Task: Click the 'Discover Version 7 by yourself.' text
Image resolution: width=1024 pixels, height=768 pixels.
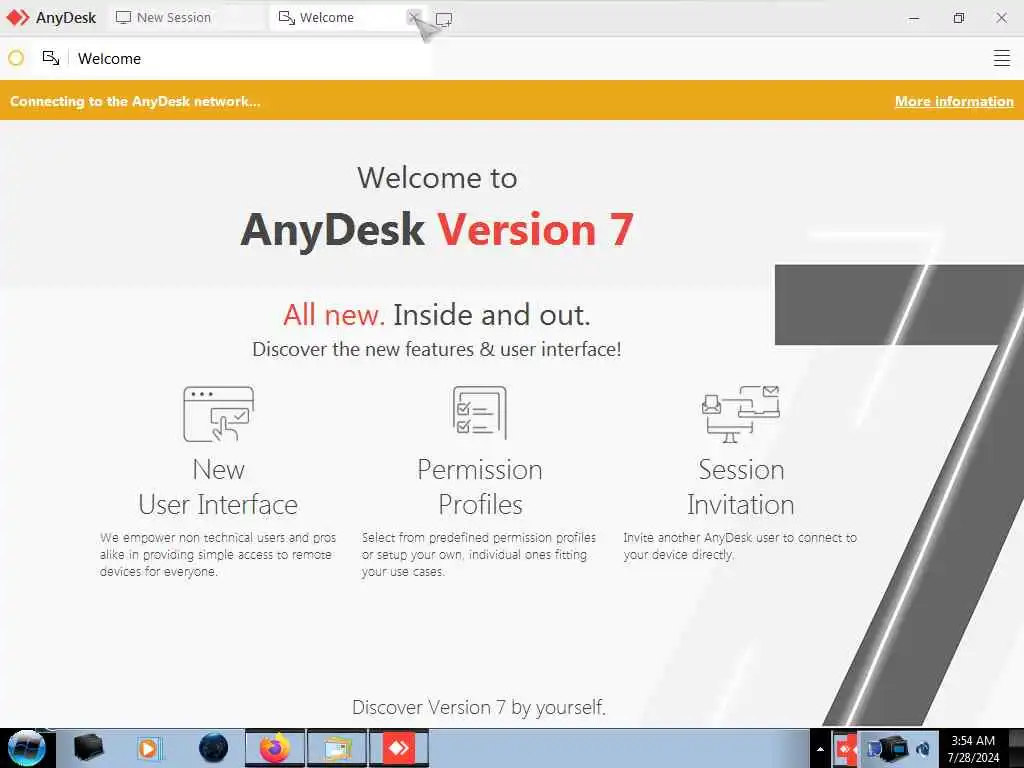Action: click(x=479, y=707)
